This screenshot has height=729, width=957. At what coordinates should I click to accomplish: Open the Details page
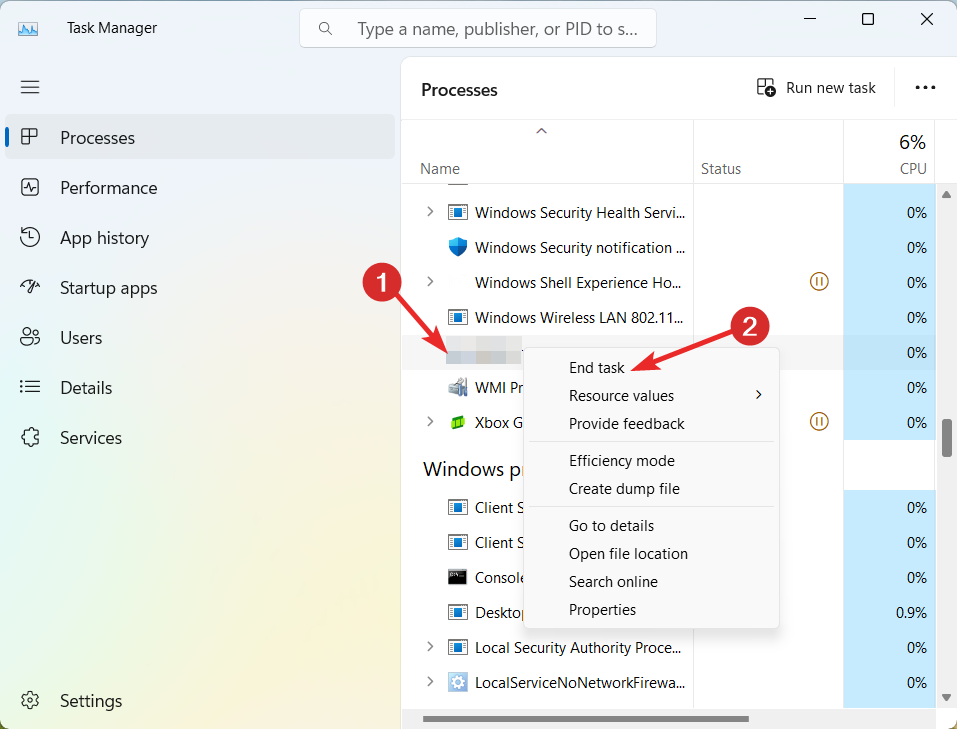coord(200,388)
